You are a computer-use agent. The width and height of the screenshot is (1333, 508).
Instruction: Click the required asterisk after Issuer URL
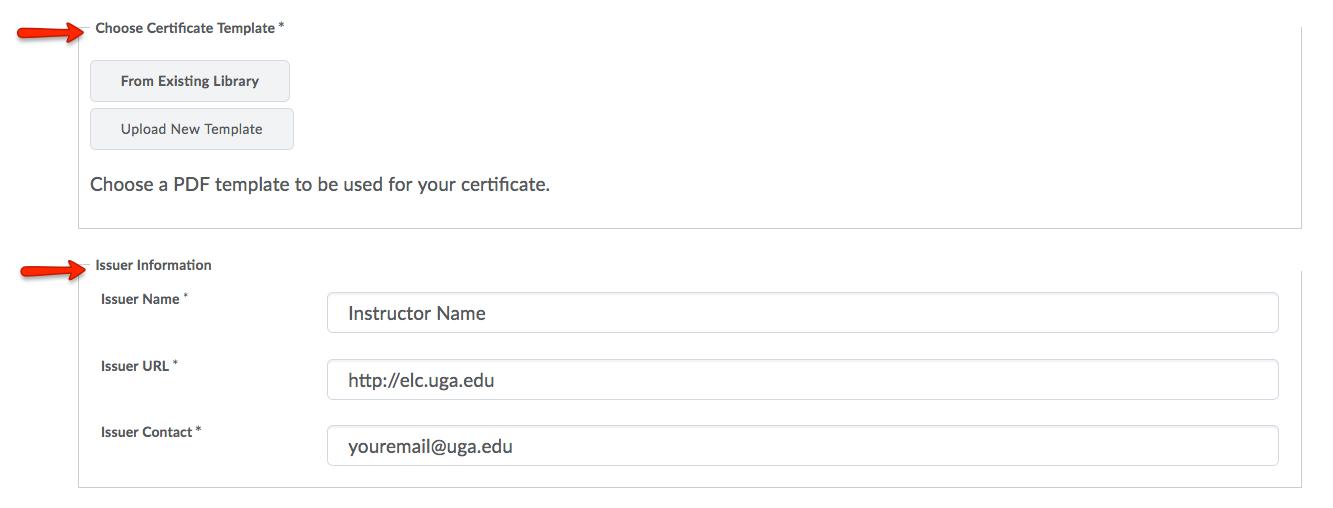pyautogui.click(x=176, y=364)
